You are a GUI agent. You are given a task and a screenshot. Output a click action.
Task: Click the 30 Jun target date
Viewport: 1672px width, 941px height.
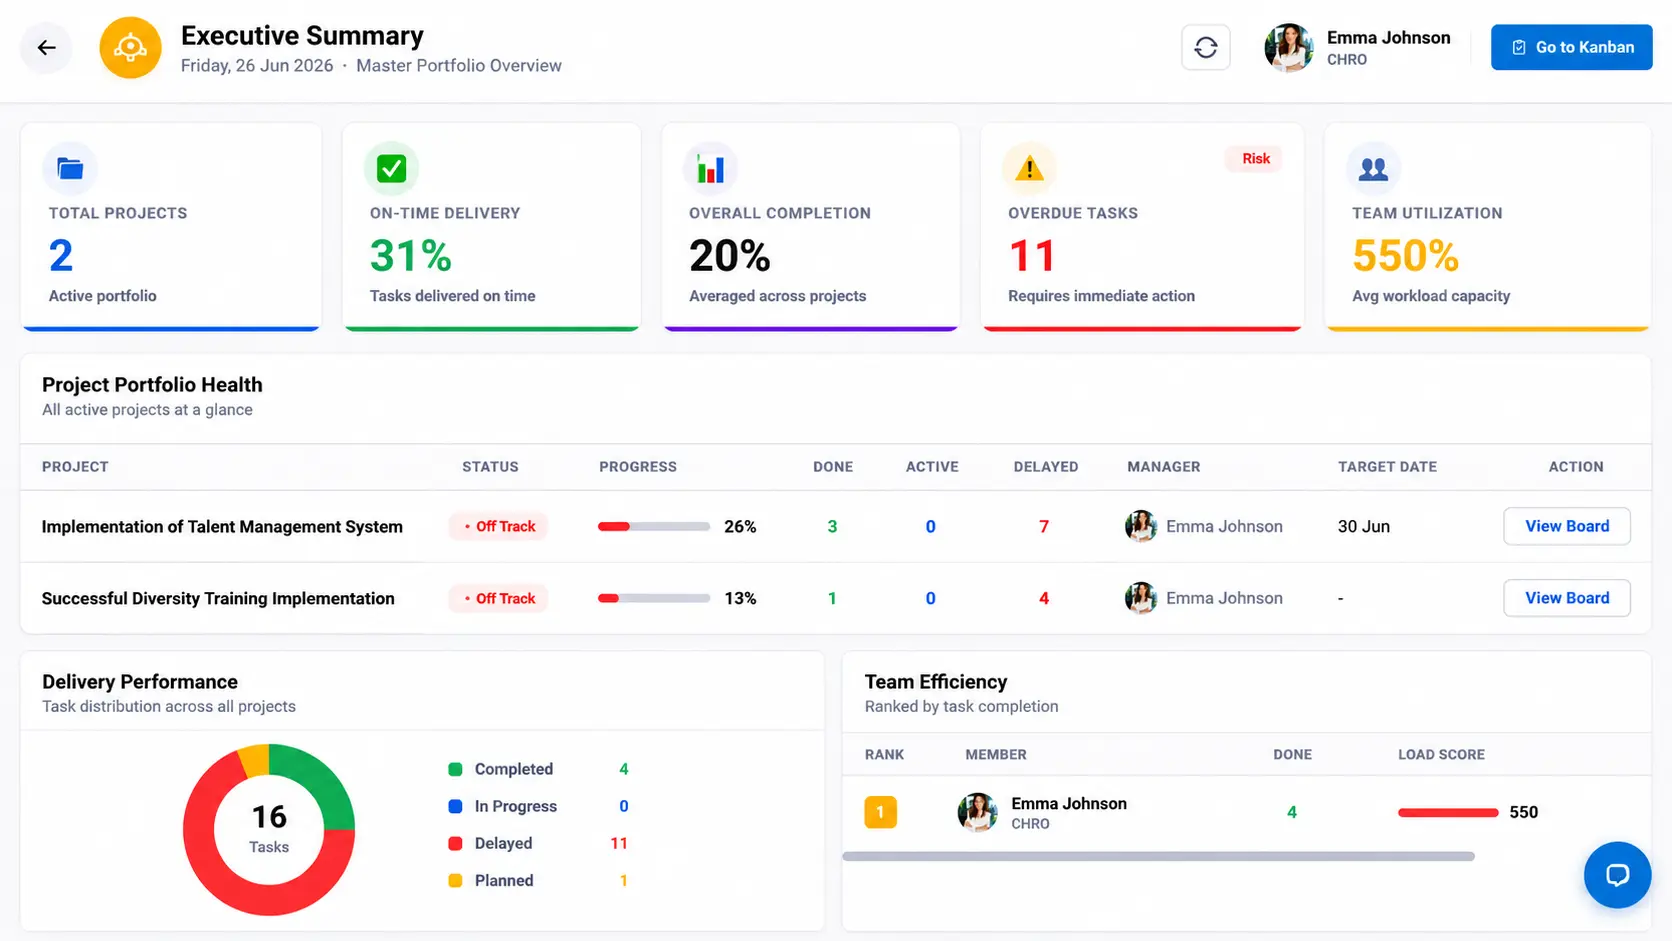coord(1364,526)
